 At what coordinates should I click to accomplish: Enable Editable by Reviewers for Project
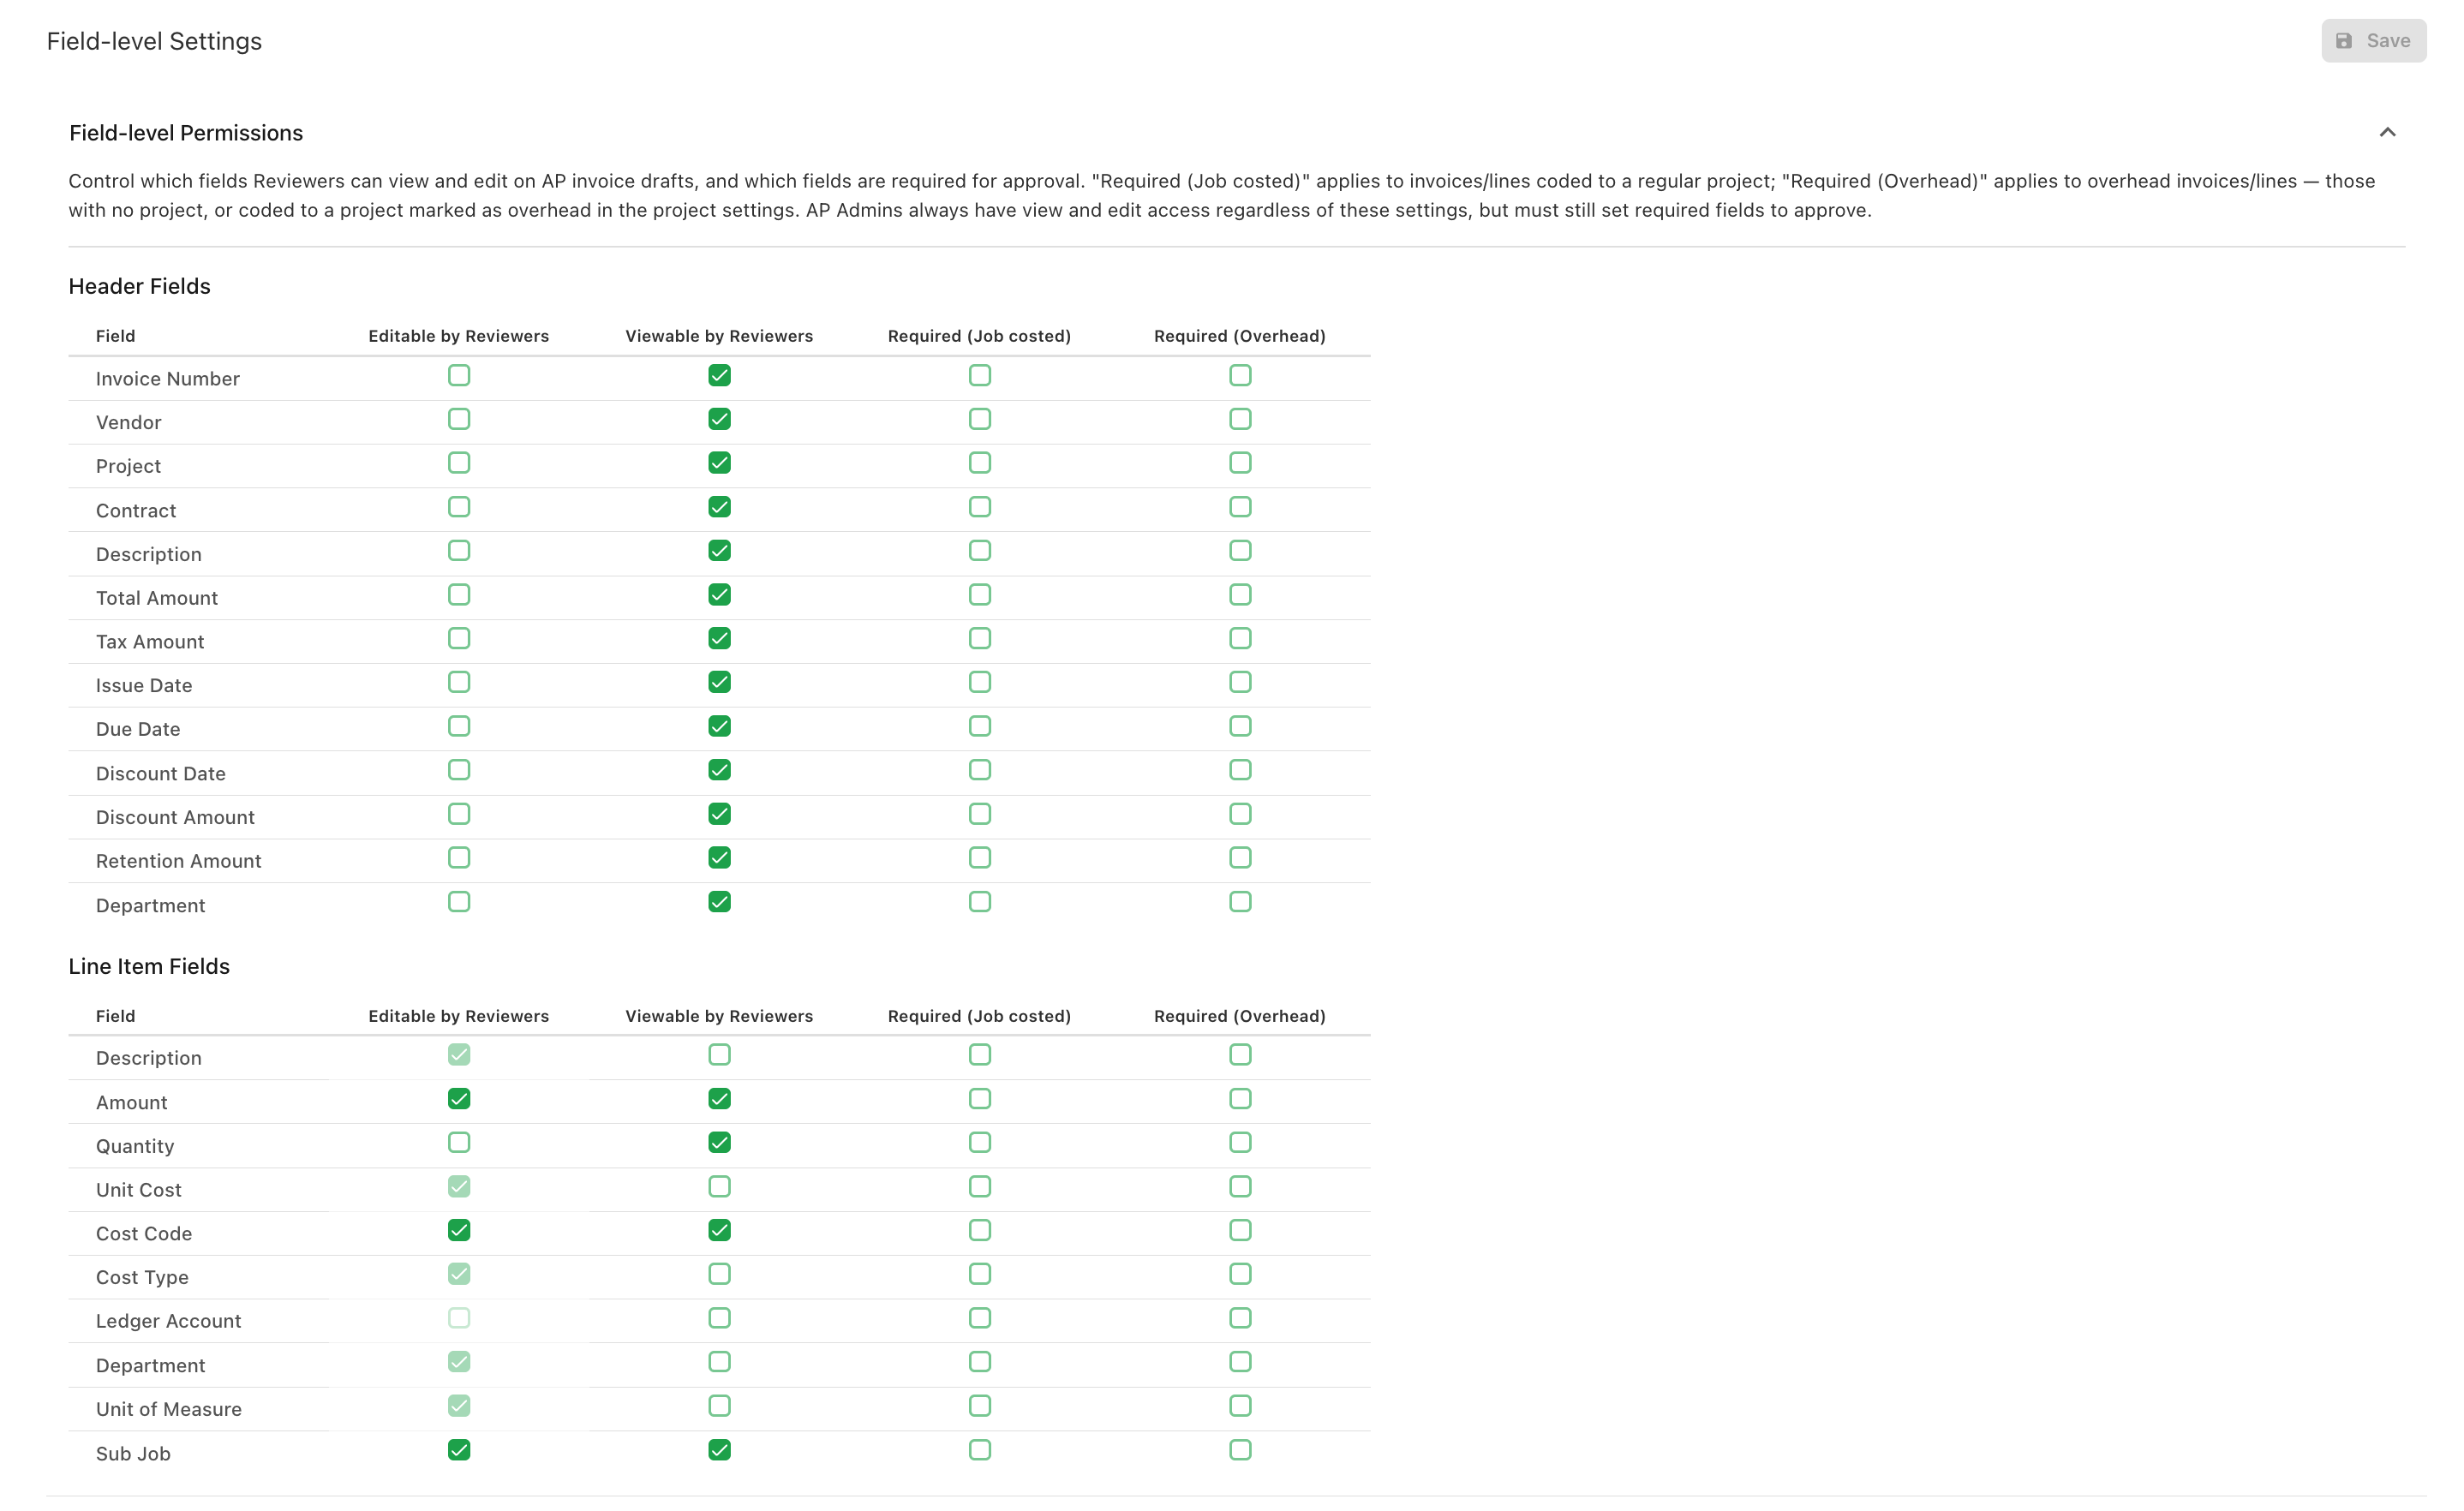(459, 463)
